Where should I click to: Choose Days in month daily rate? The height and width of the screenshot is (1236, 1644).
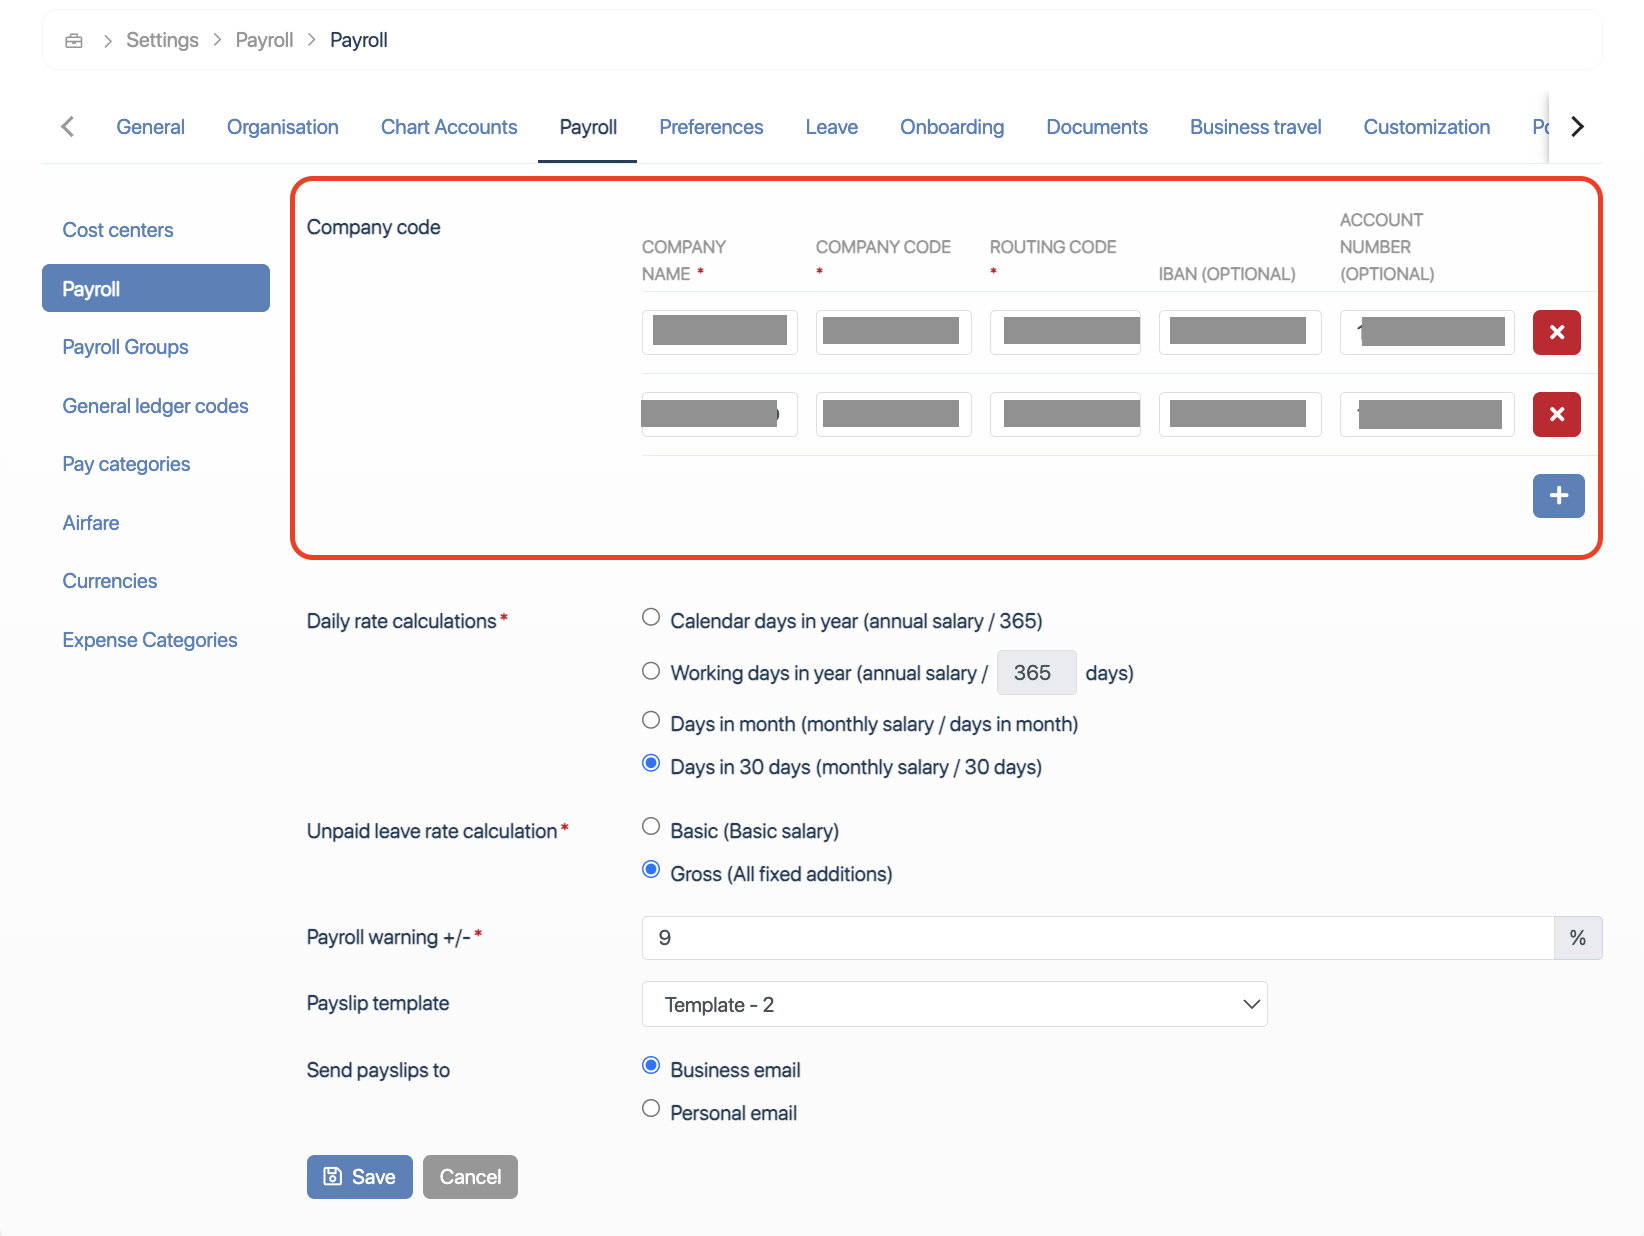click(651, 721)
